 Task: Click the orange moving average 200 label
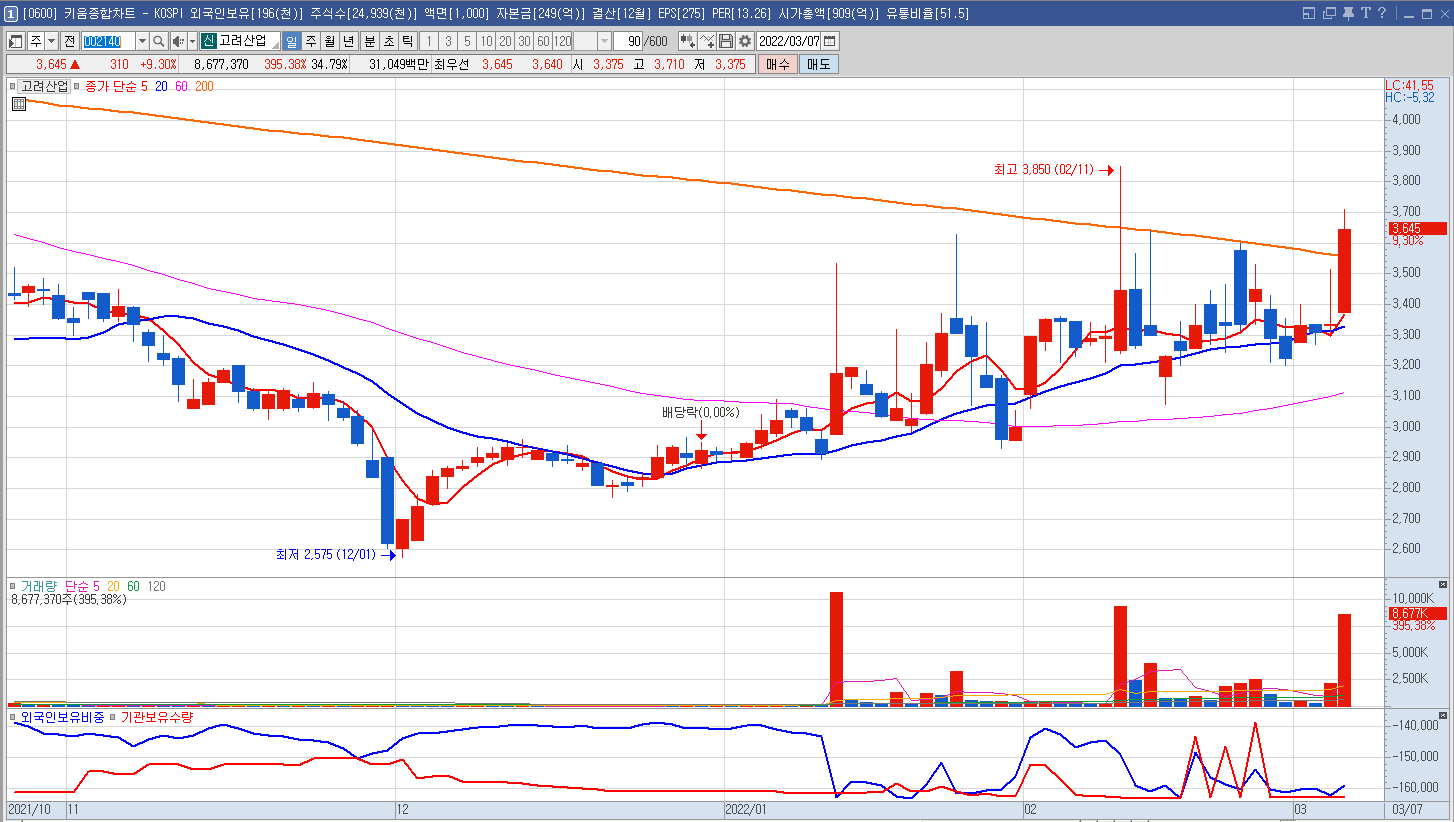204,86
